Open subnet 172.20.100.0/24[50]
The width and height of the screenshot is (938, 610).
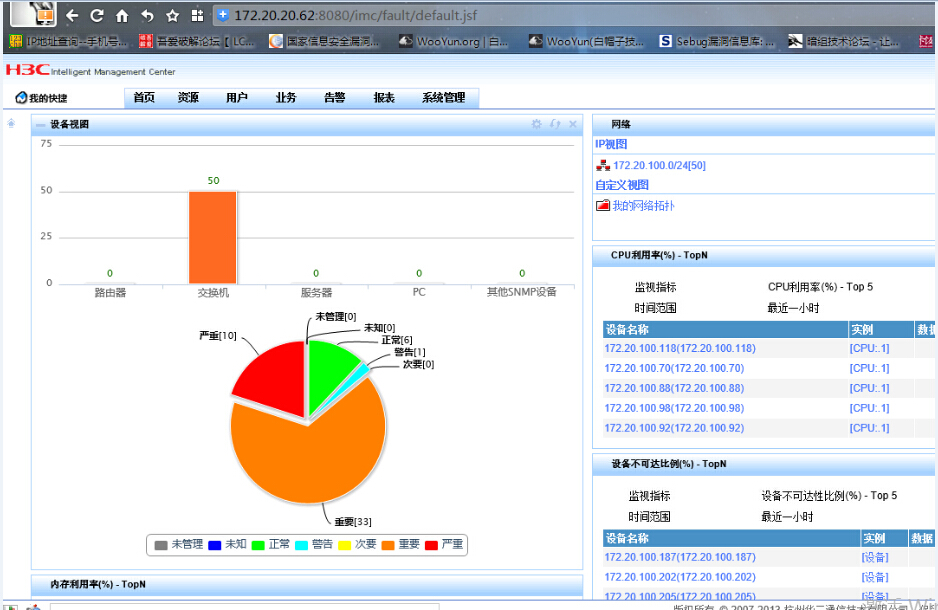659,166
